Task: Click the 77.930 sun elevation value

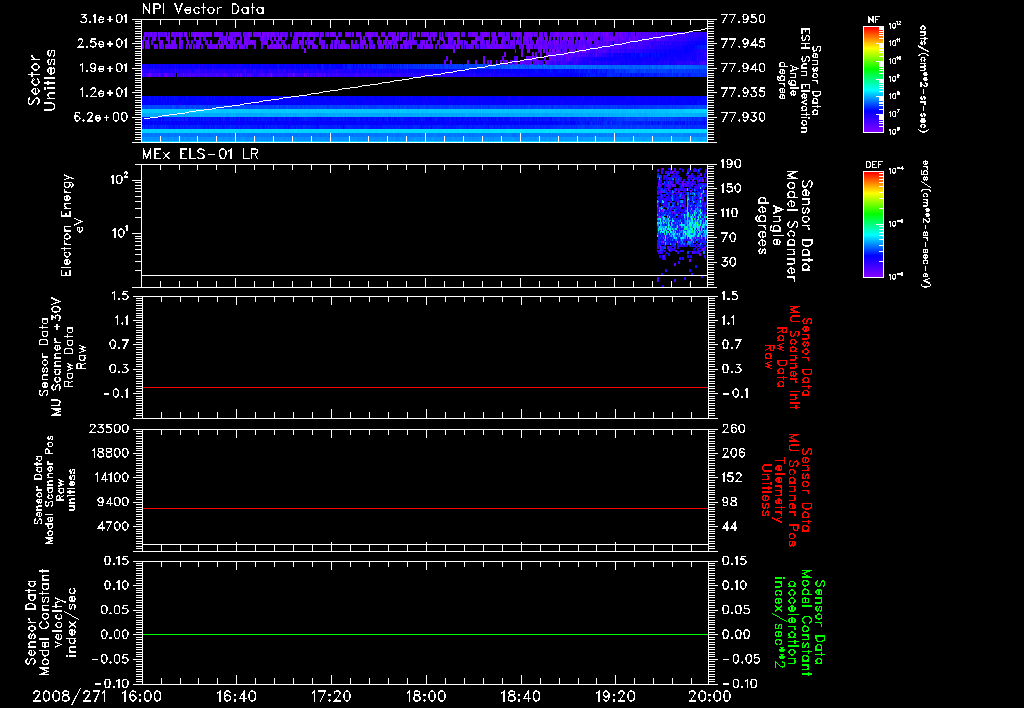Action: click(743, 117)
